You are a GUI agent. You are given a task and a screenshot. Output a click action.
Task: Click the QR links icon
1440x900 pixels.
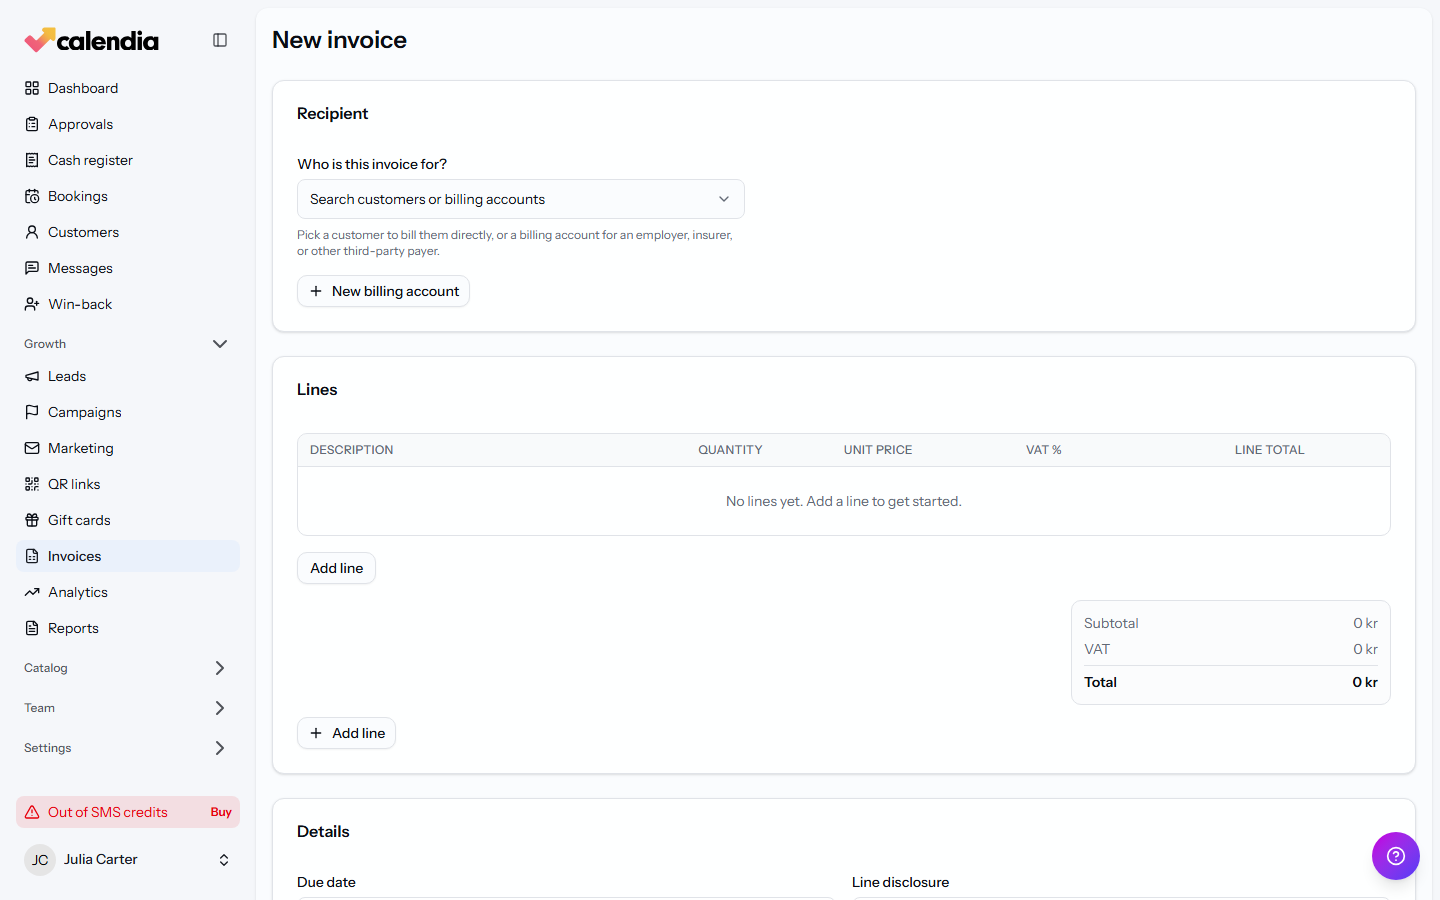click(x=32, y=484)
